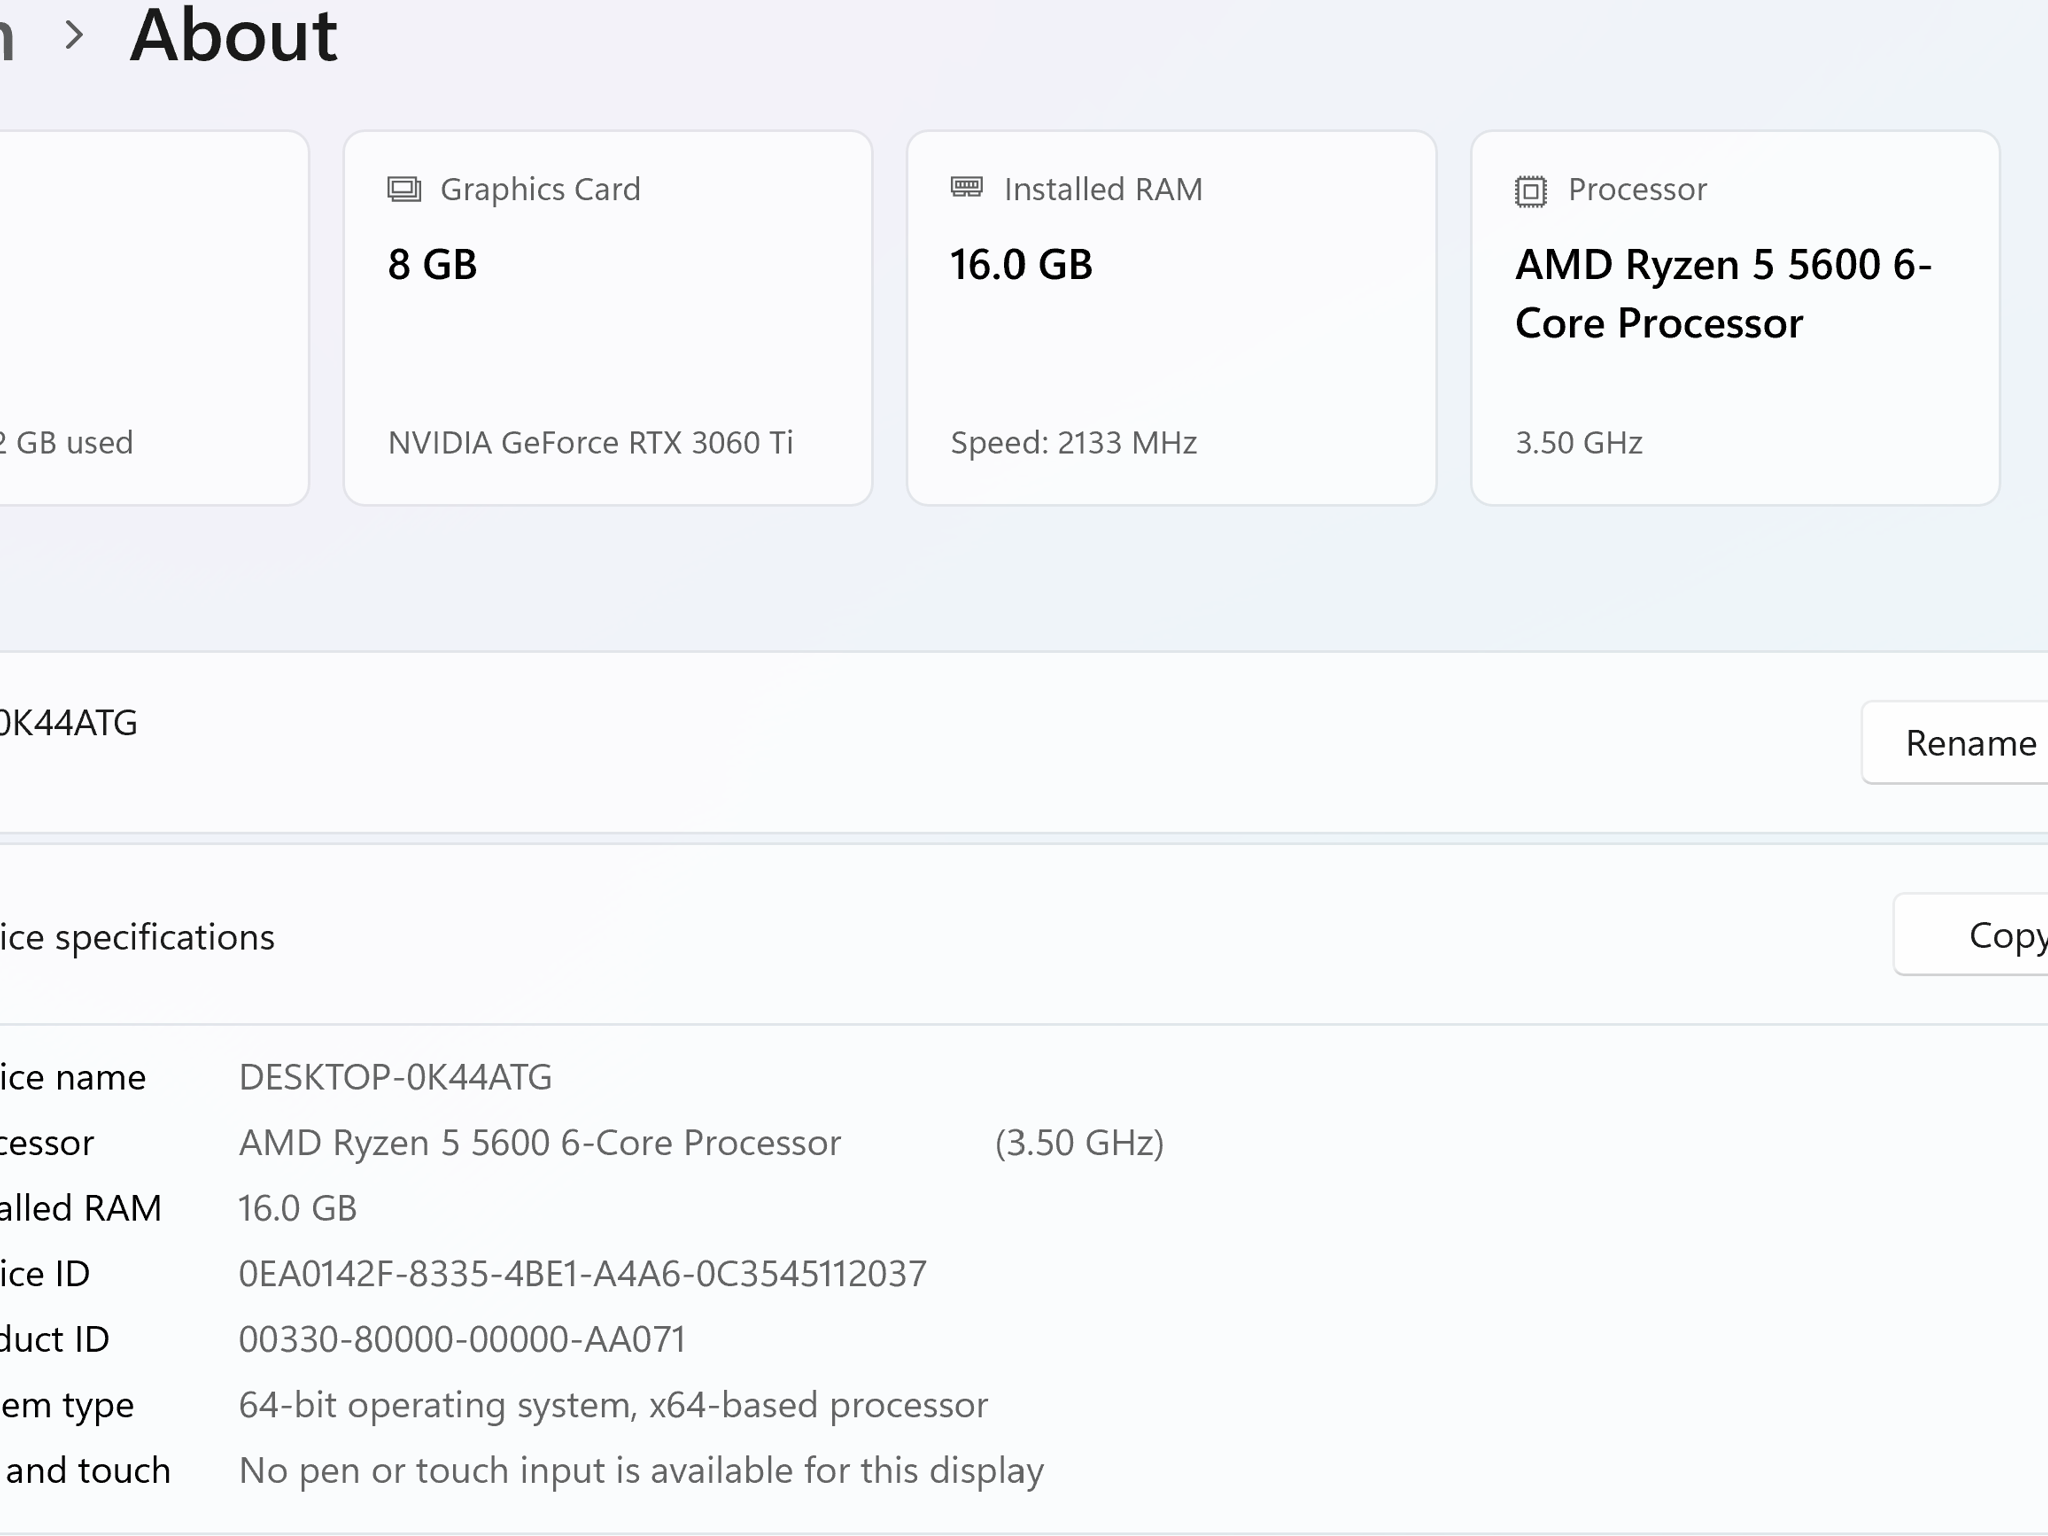Open the Installed RAM info card

coord(1171,318)
